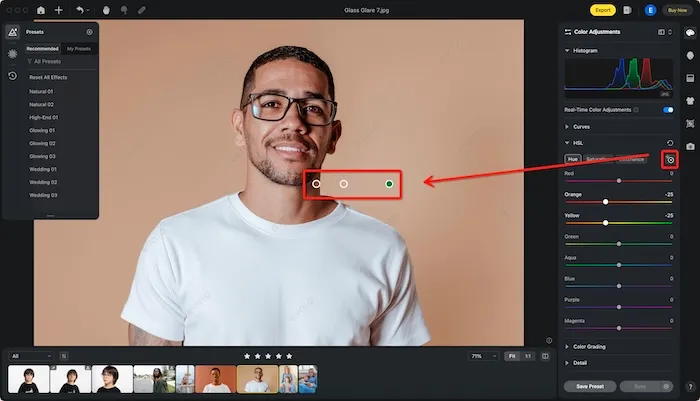Image resolution: width=700 pixels, height=401 pixels.
Task: Click the Buy Now button
Action: 677,10
